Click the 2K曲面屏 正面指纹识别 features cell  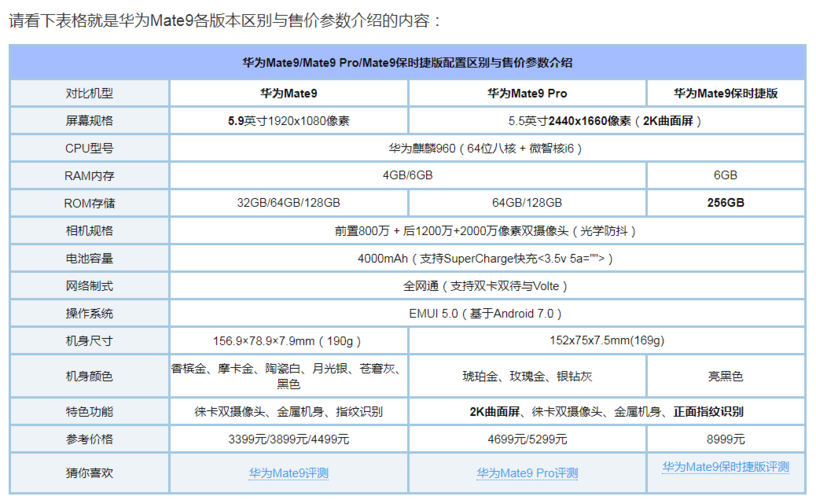tap(607, 412)
